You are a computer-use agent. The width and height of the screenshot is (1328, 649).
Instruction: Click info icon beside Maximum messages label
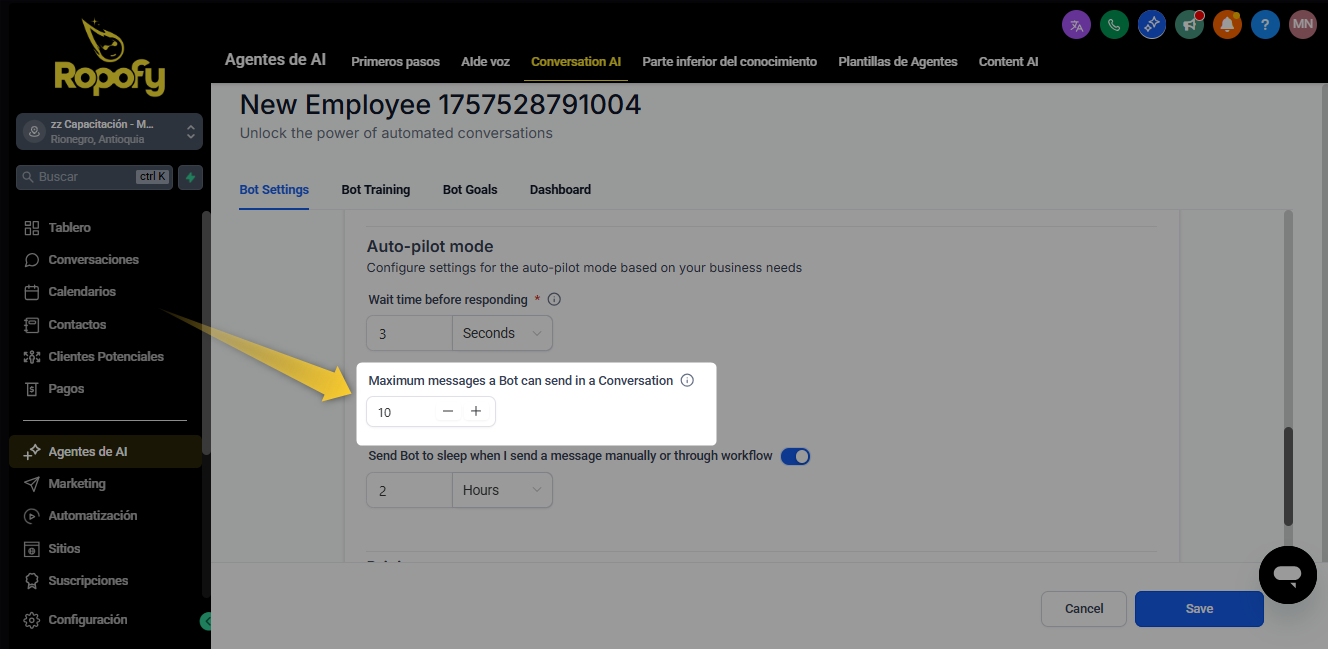[x=687, y=380]
